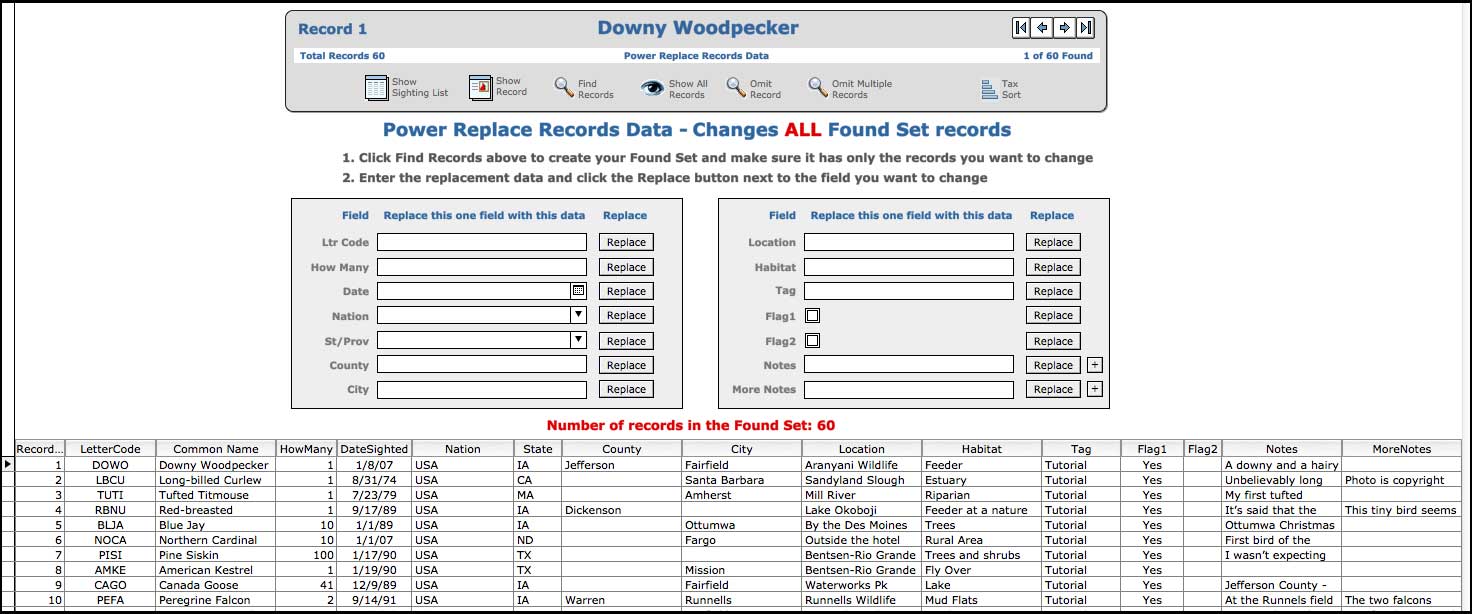The image size is (1472, 614).
Task: Click Replace button for County
Action: pos(626,365)
